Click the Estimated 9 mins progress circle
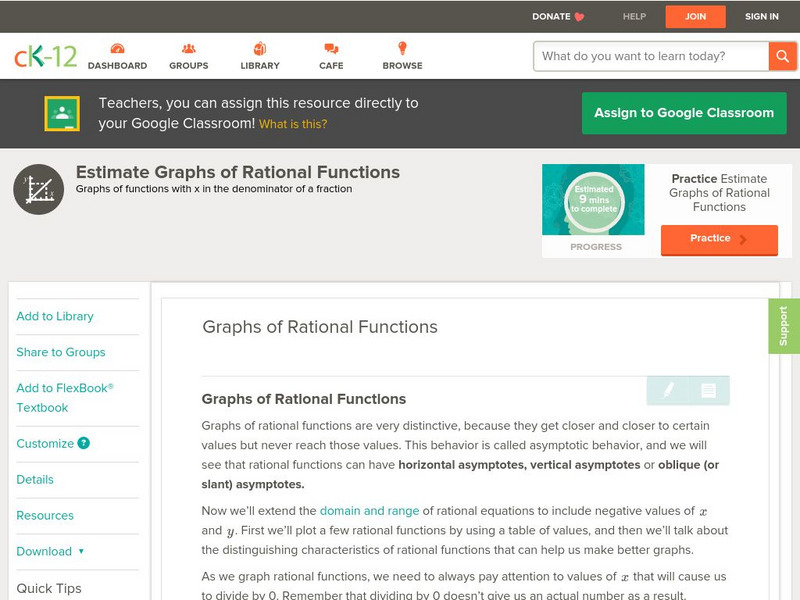This screenshot has width=800, height=600. pyautogui.click(x=594, y=200)
